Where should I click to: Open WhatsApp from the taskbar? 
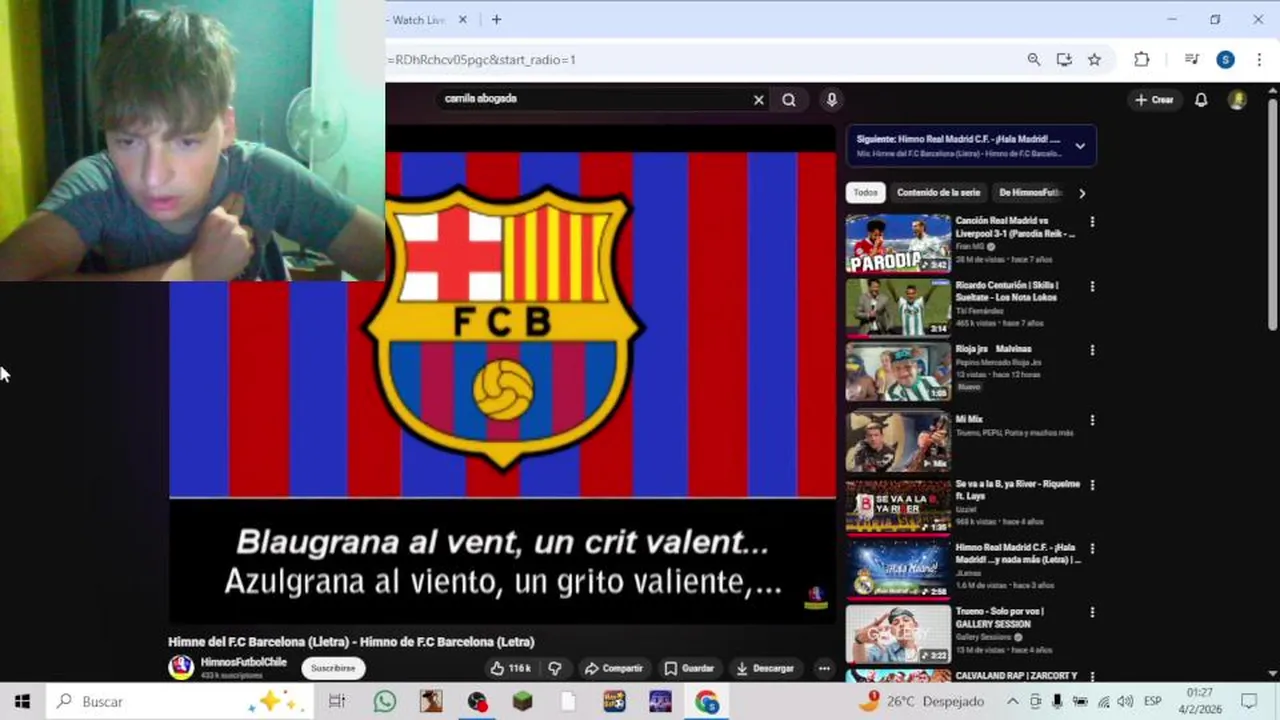[384, 701]
